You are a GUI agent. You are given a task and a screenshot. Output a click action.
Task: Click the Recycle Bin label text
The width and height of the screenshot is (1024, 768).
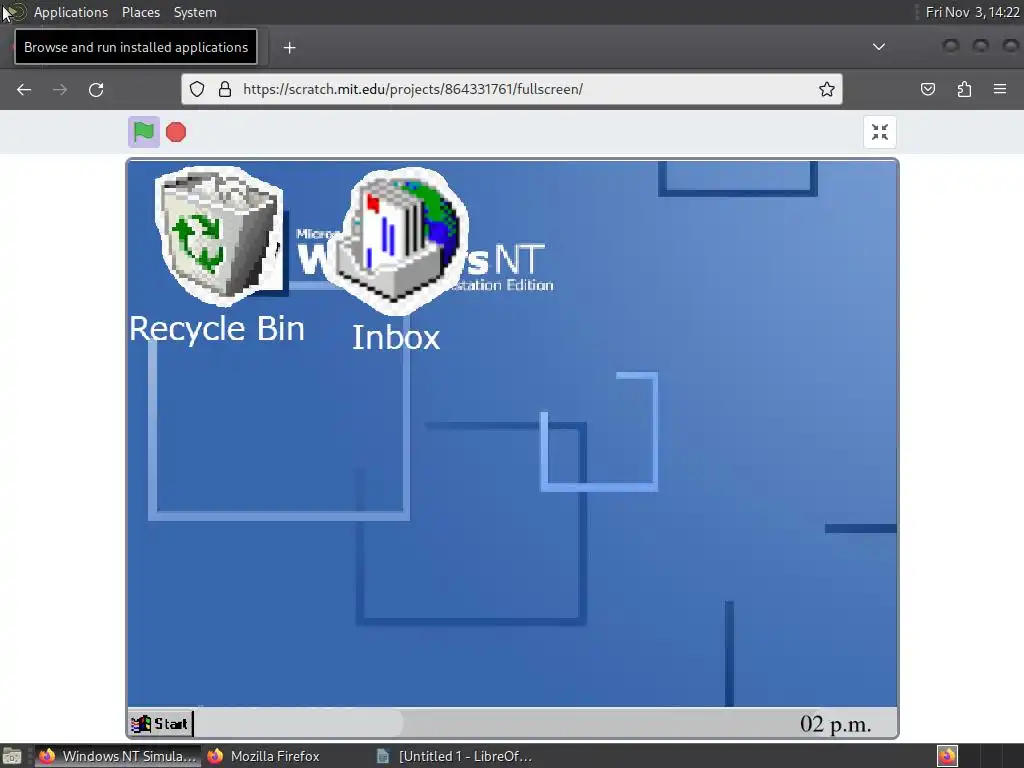[217, 328]
